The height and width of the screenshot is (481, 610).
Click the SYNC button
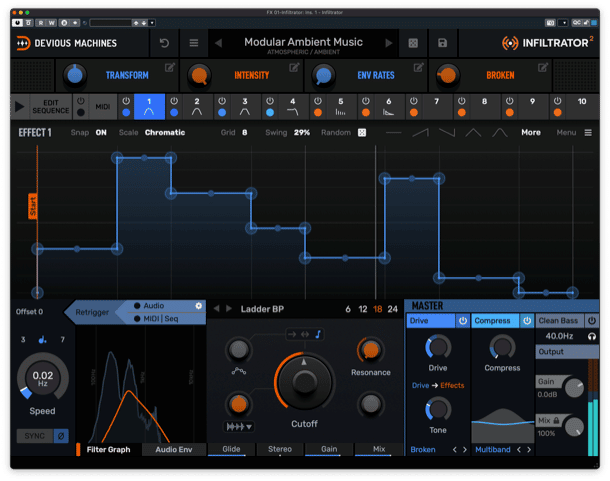pos(35,436)
